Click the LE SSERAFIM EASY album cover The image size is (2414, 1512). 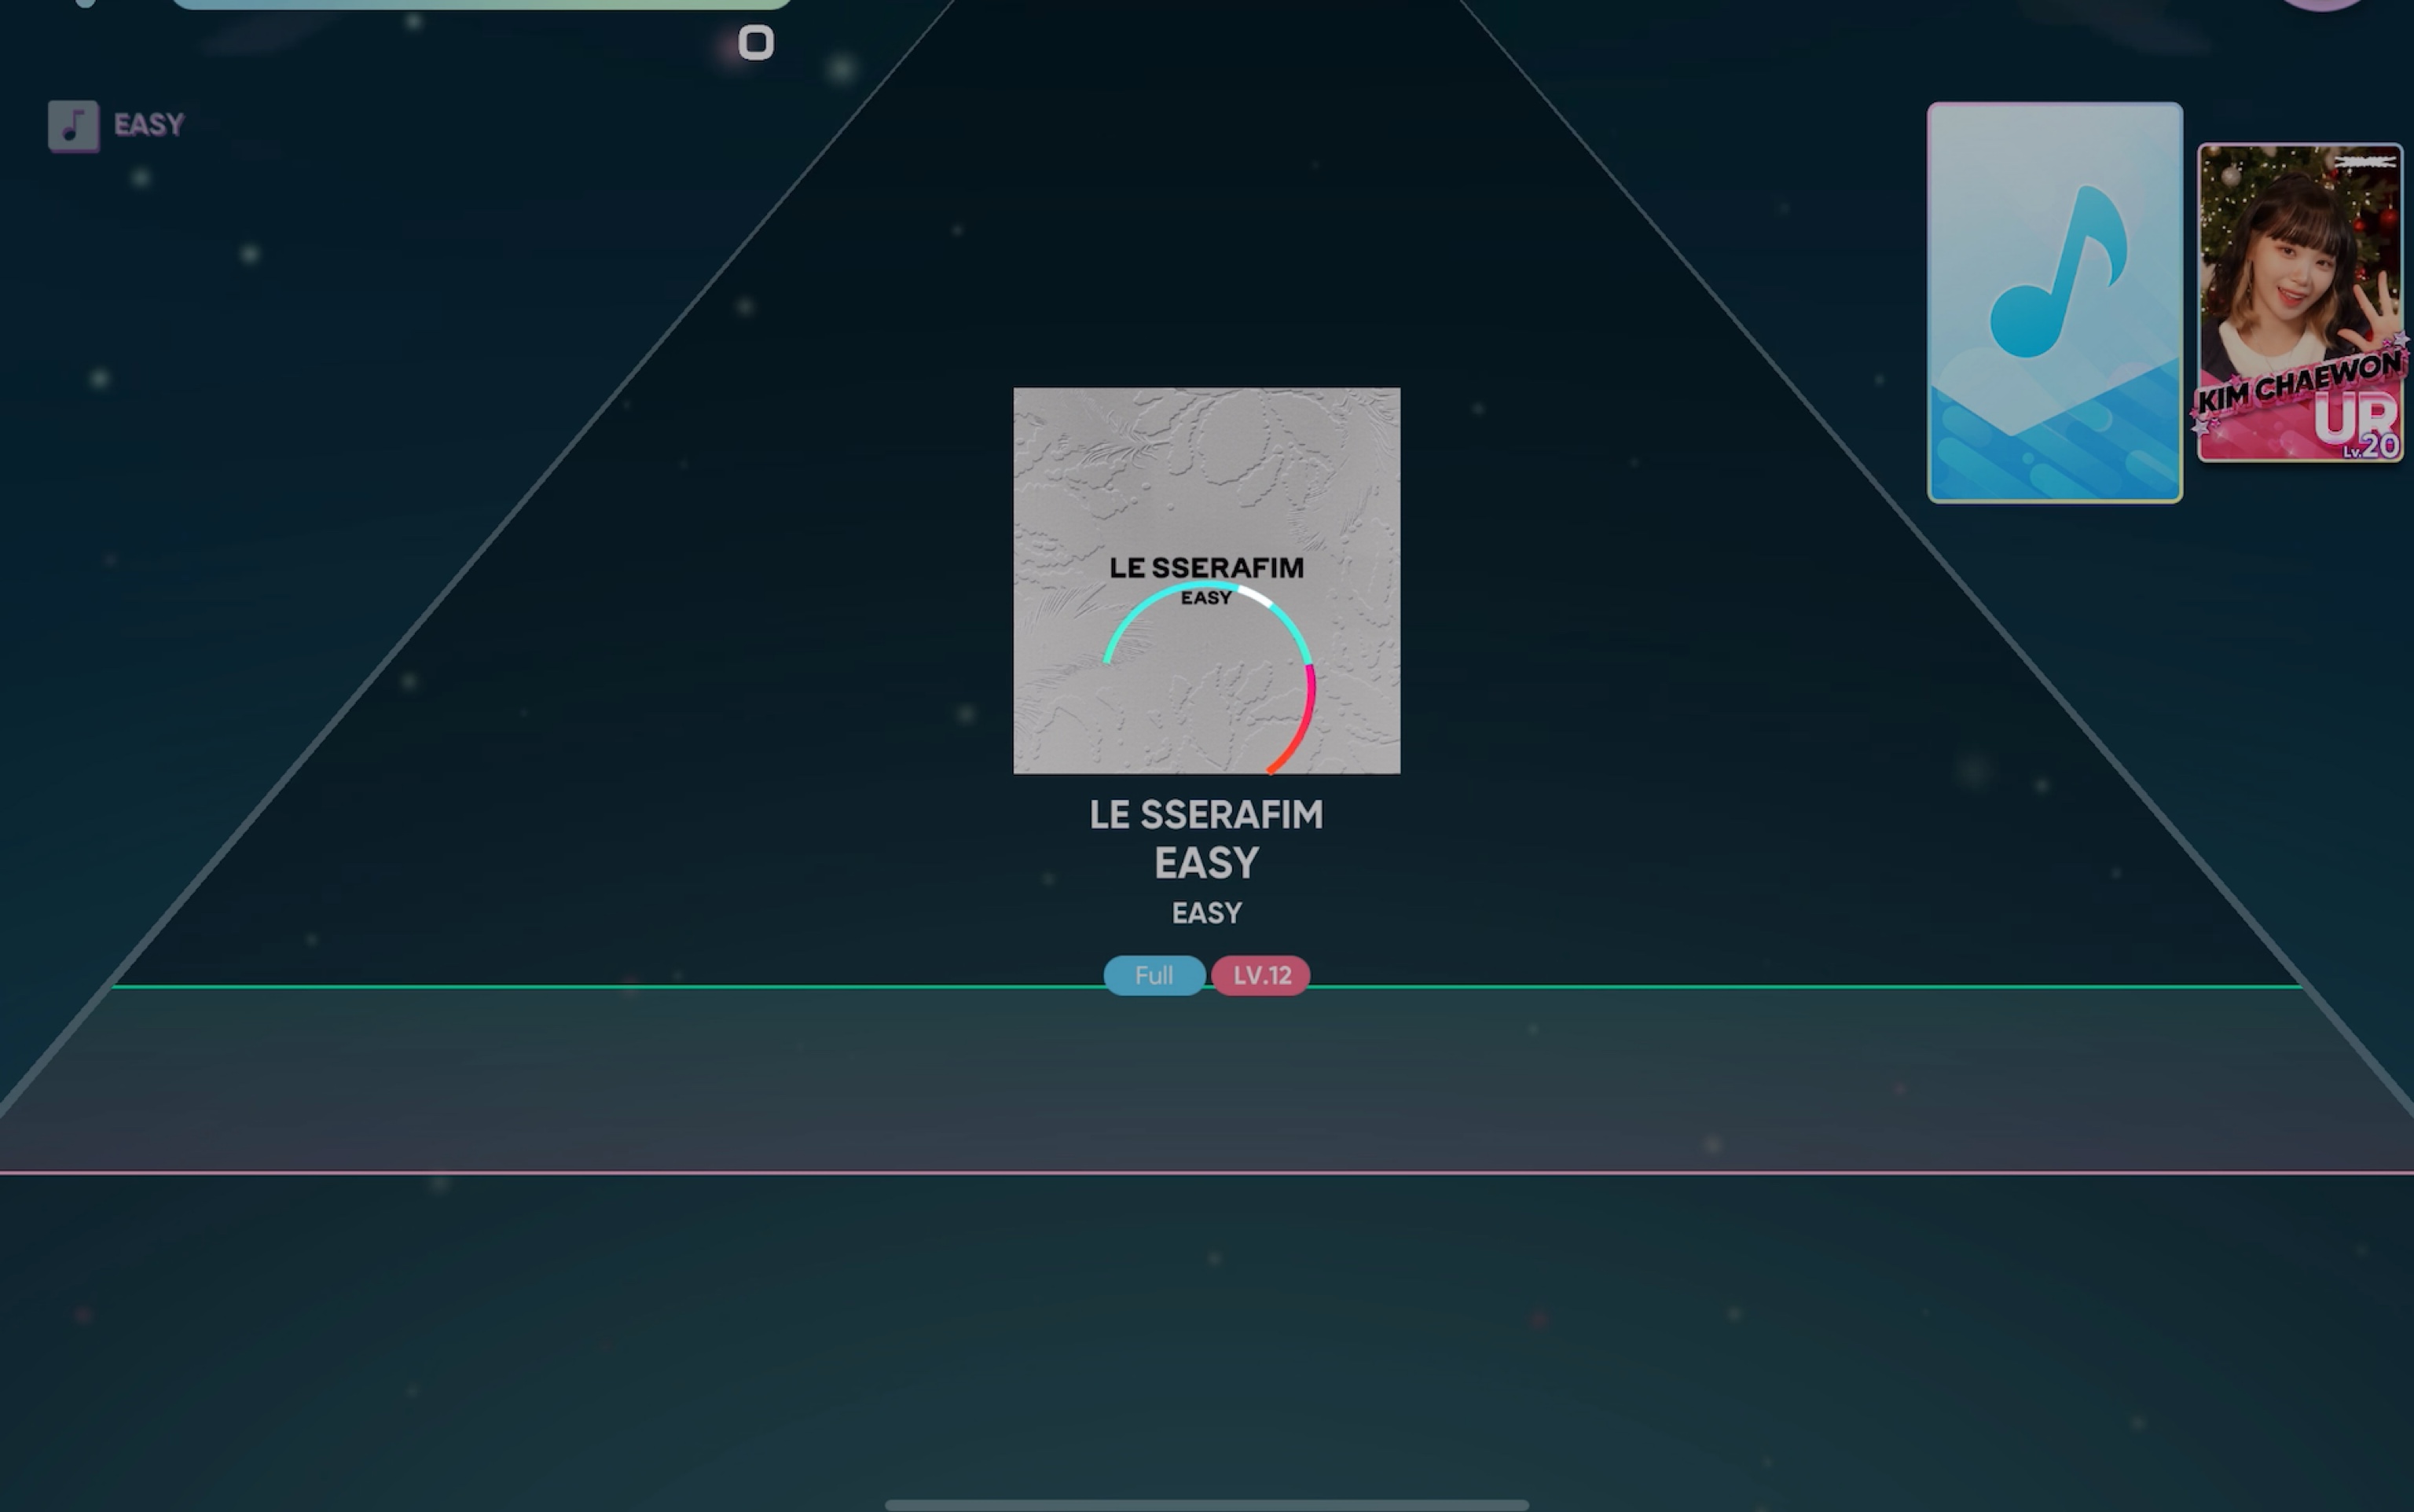1206,581
